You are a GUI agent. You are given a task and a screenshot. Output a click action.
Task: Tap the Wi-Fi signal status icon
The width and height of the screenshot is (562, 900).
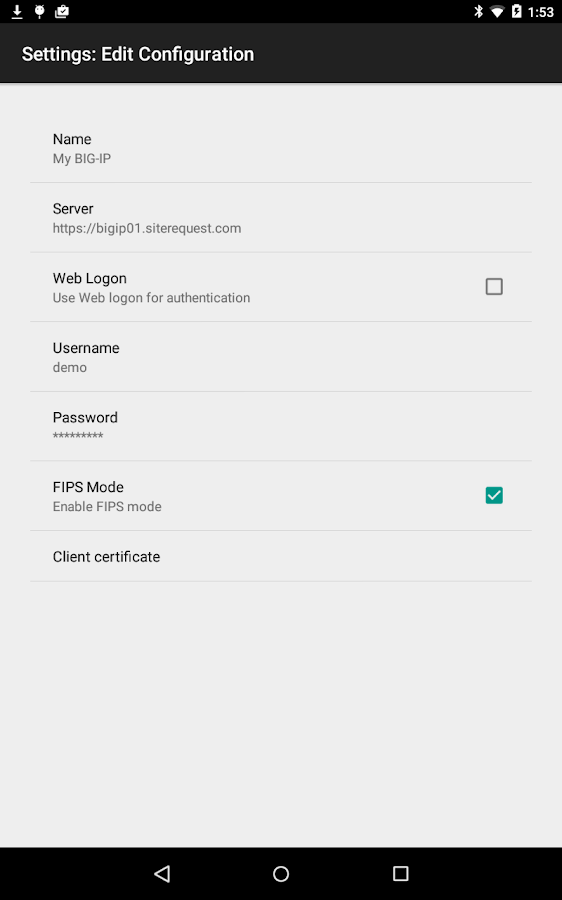tap(497, 11)
